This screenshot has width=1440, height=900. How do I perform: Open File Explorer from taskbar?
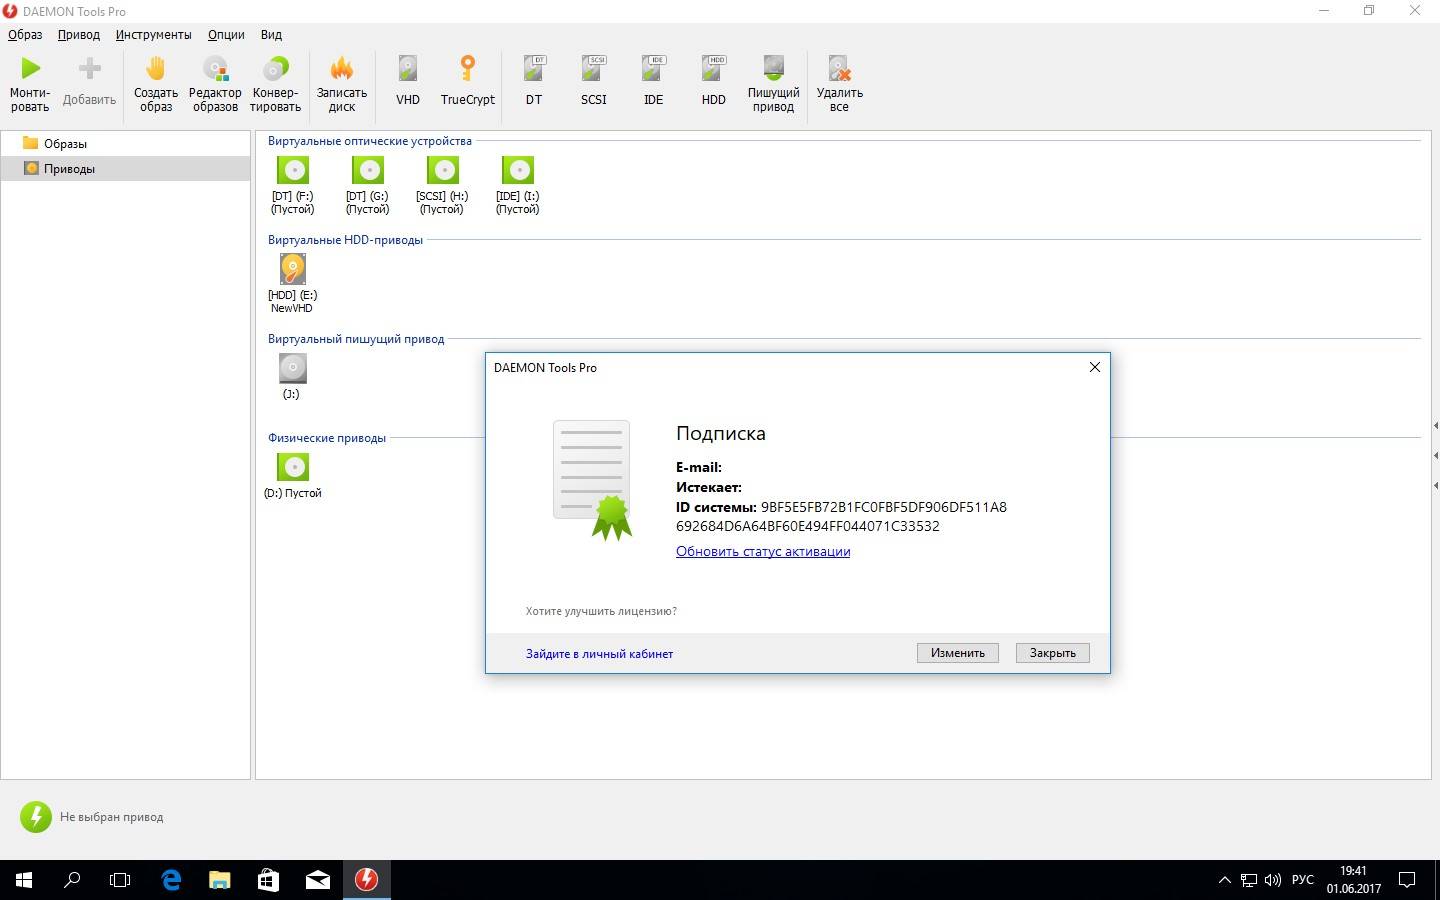[220, 880]
